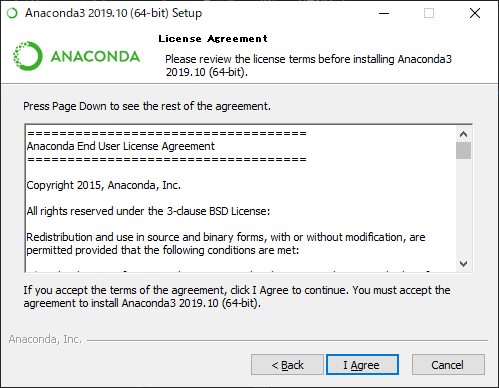Click the Anaconda, Inc. branding label
The width and height of the screenshot is (499, 388).
[x=45, y=339]
